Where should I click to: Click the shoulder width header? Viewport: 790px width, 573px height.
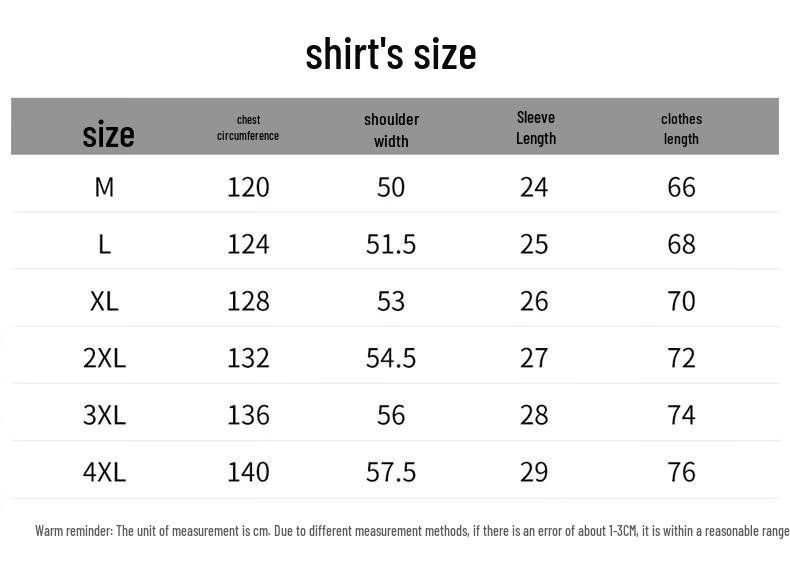pos(391,130)
